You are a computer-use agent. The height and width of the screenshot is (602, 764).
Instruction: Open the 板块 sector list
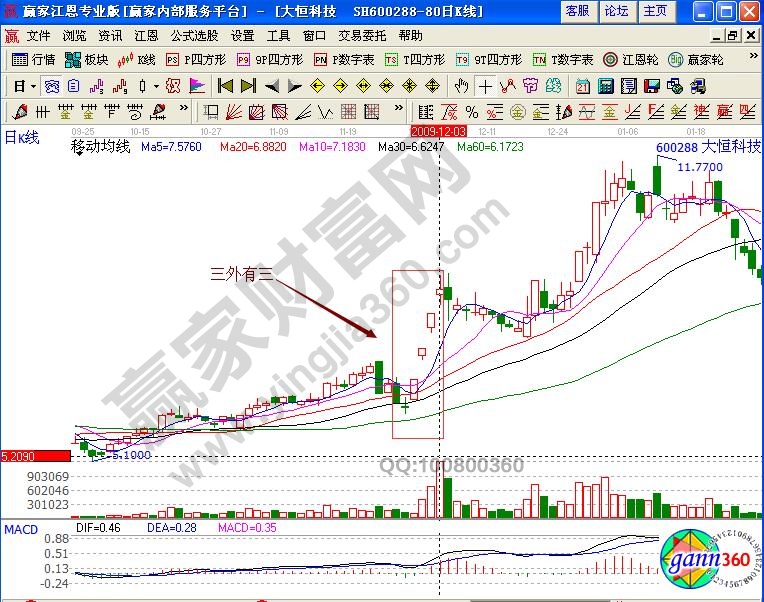point(87,59)
